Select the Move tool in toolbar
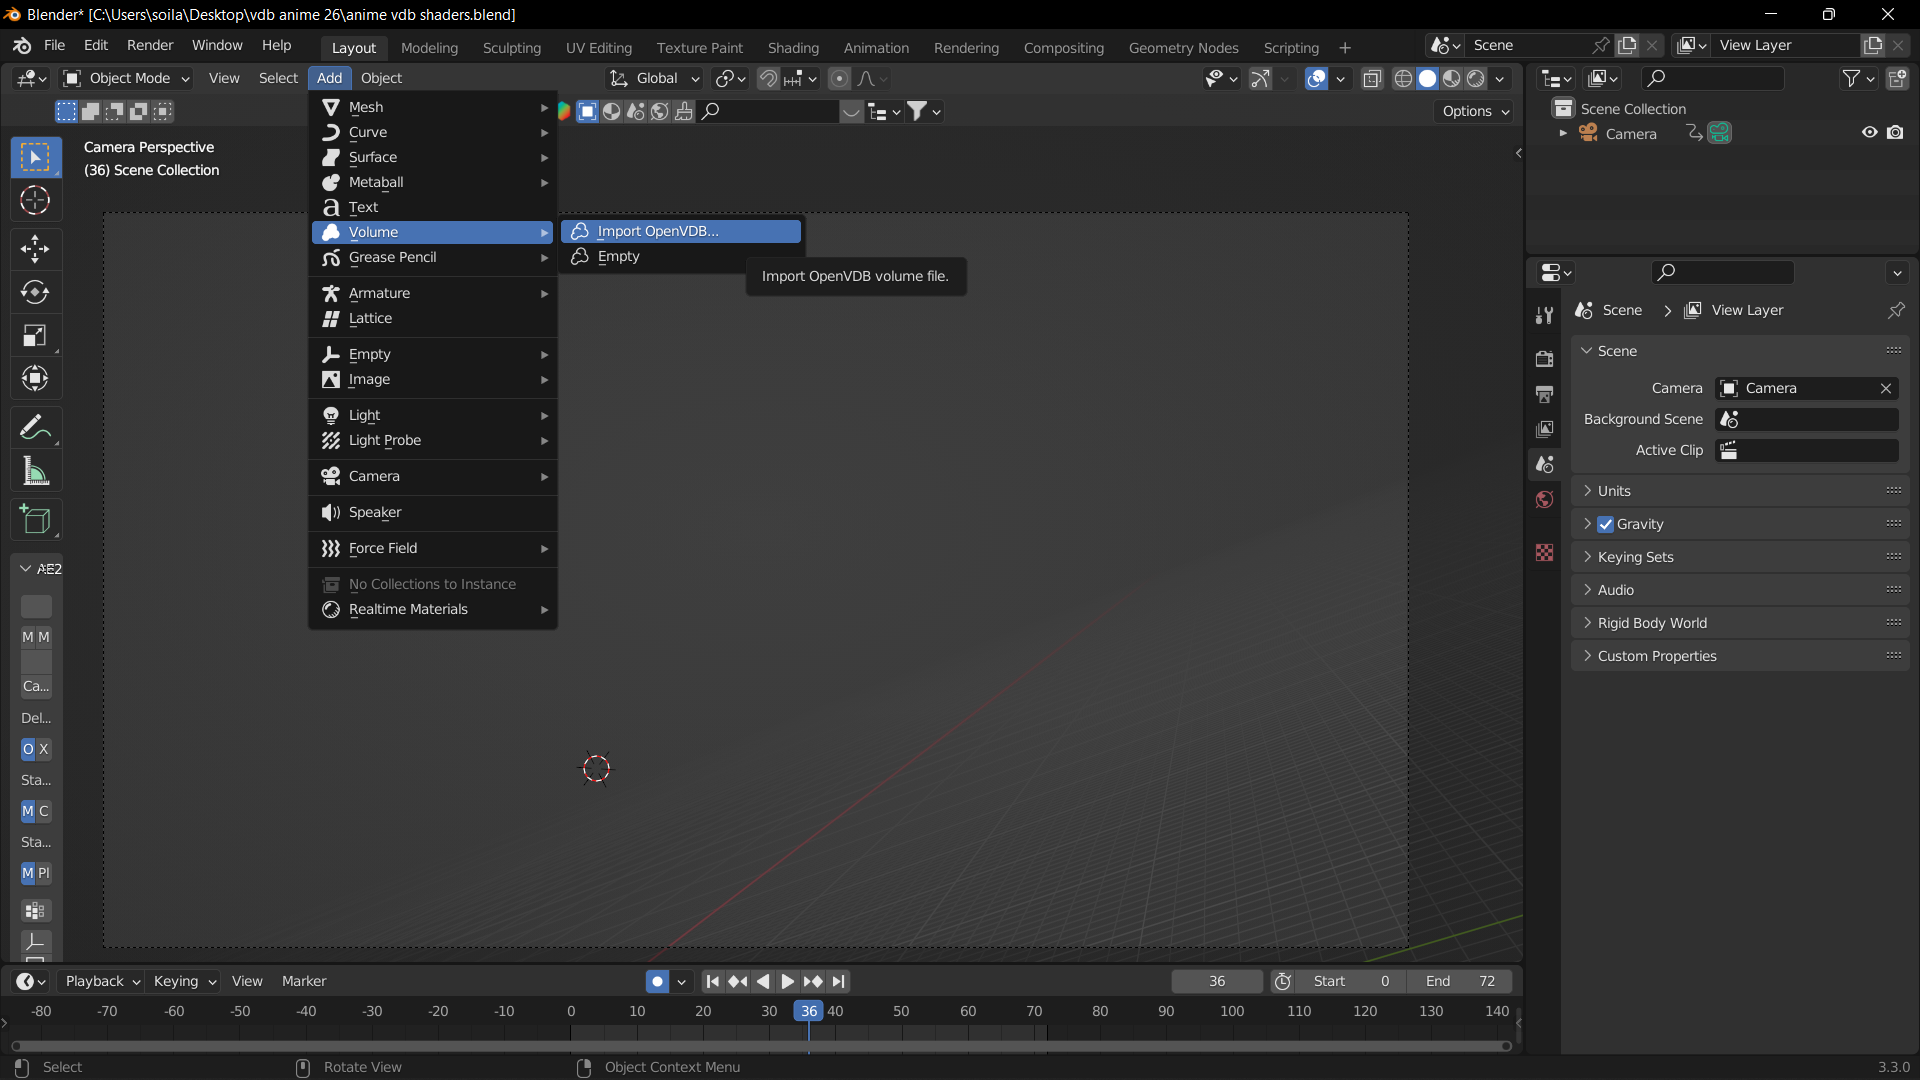This screenshot has height=1080, width=1920. tap(35, 248)
